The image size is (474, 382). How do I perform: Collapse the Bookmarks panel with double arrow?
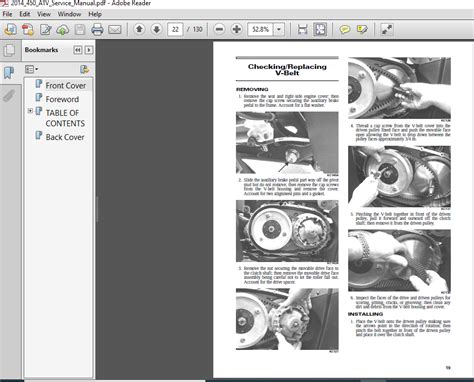click(78, 50)
